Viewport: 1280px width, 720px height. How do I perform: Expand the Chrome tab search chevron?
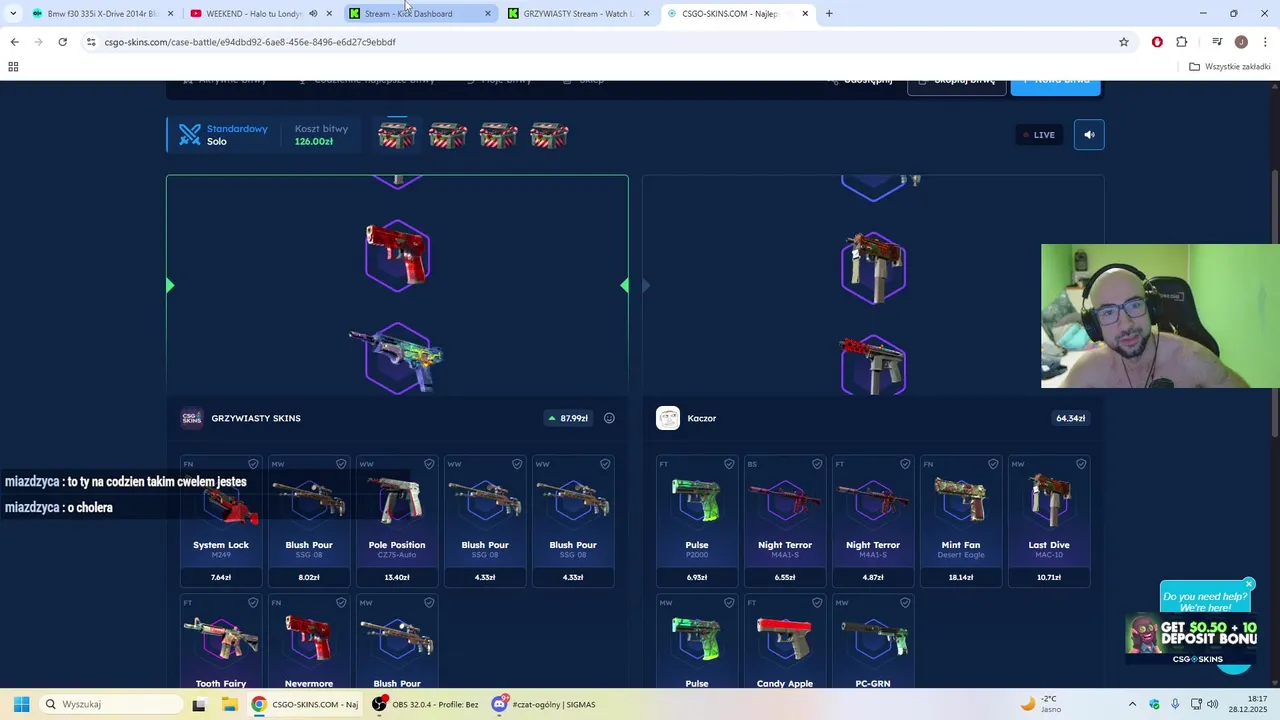[x=12, y=14]
